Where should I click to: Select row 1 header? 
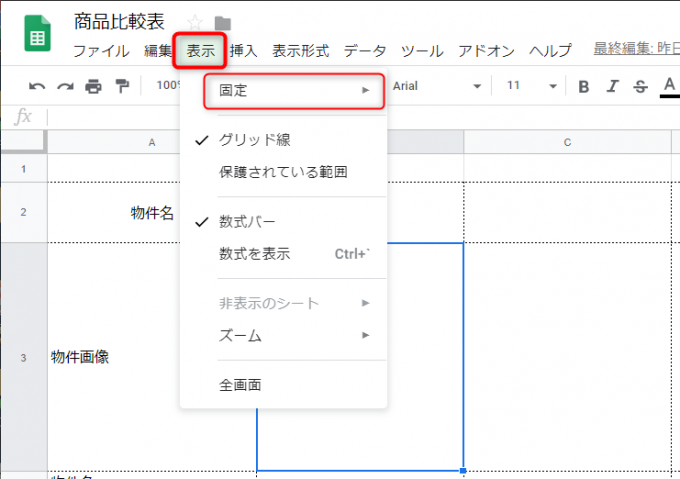23,169
